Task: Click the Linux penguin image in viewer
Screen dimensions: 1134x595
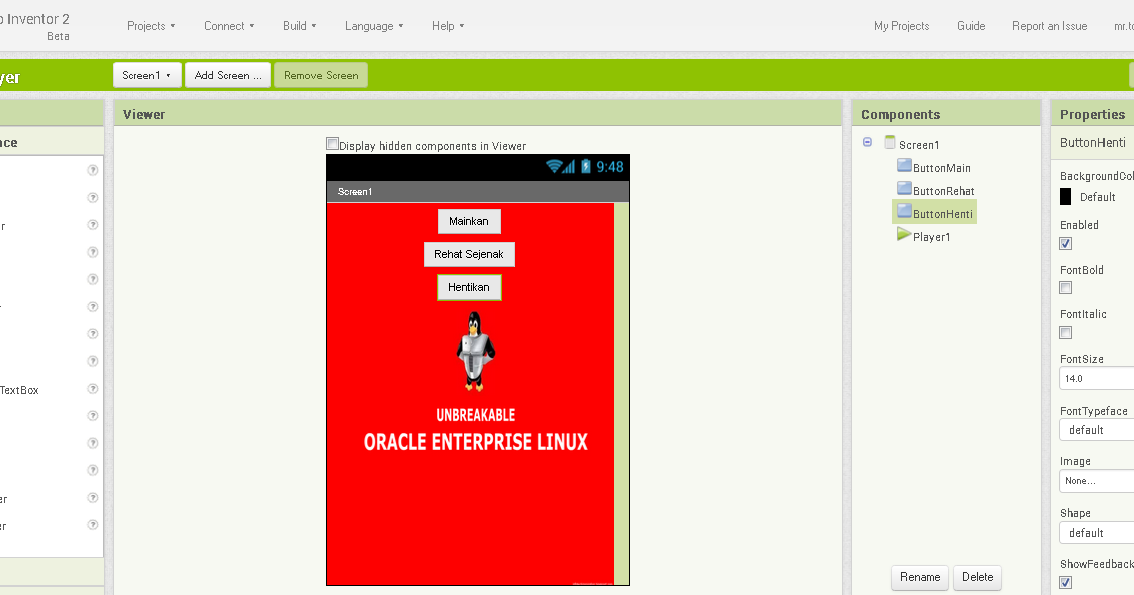Action: (475, 351)
